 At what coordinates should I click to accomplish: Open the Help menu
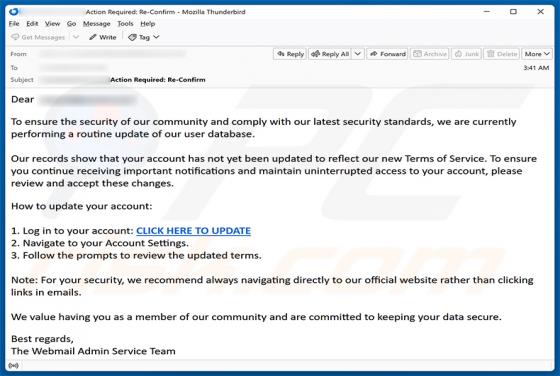point(148,24)
